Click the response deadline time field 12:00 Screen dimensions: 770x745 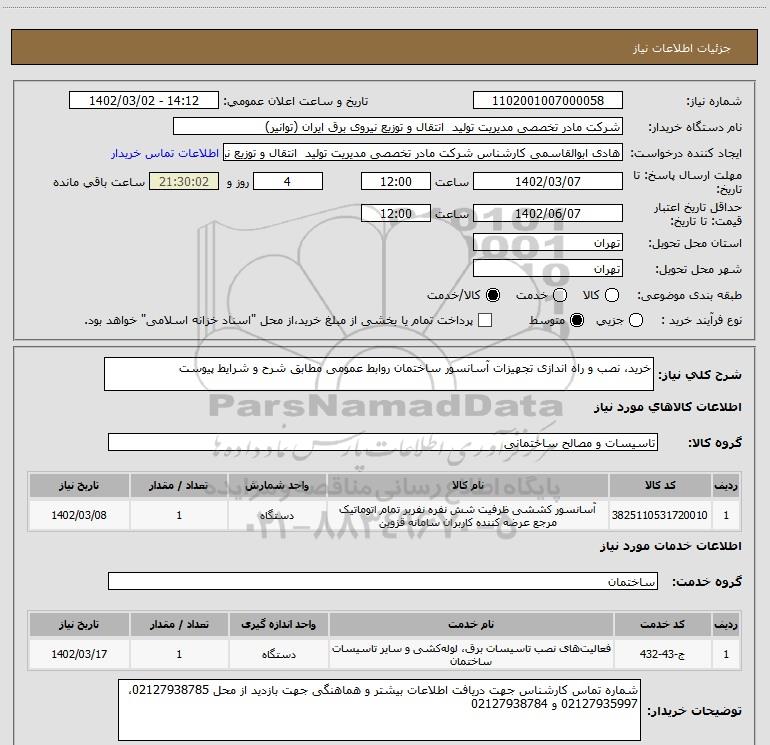396,182
